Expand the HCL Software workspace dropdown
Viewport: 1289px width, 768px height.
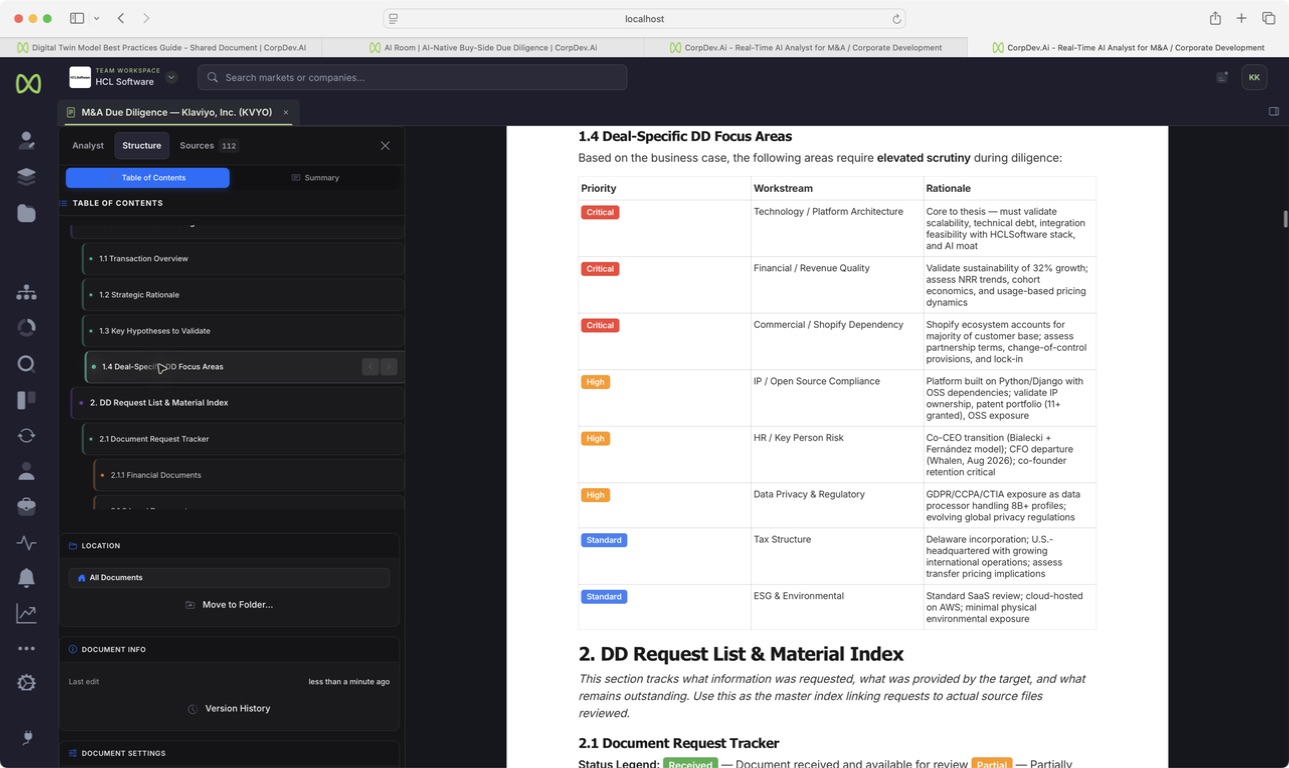click(171, 77)
